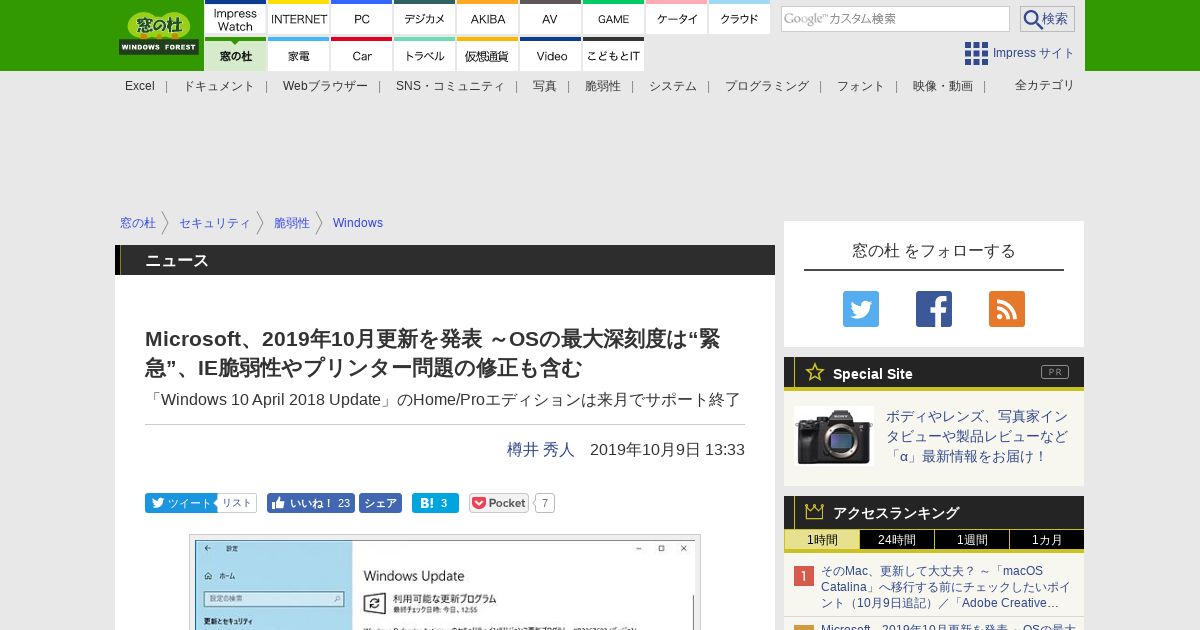Viewport: 1200px width, 630px height.
Task: Select the システム category
Action: tap(673, 86)
